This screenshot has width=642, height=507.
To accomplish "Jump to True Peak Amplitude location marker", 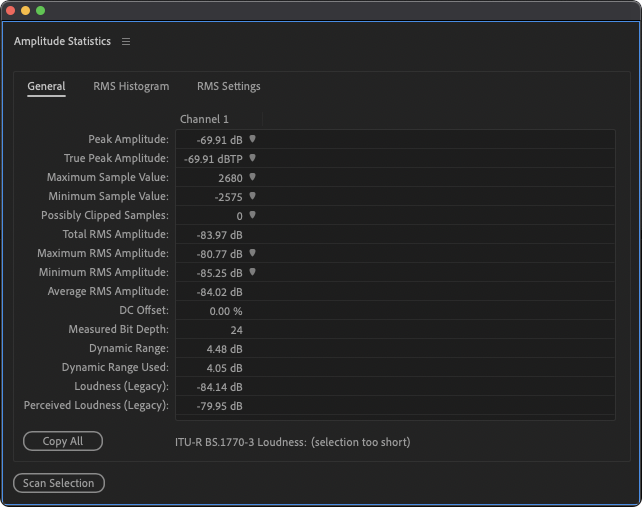I will coord(253,158).
